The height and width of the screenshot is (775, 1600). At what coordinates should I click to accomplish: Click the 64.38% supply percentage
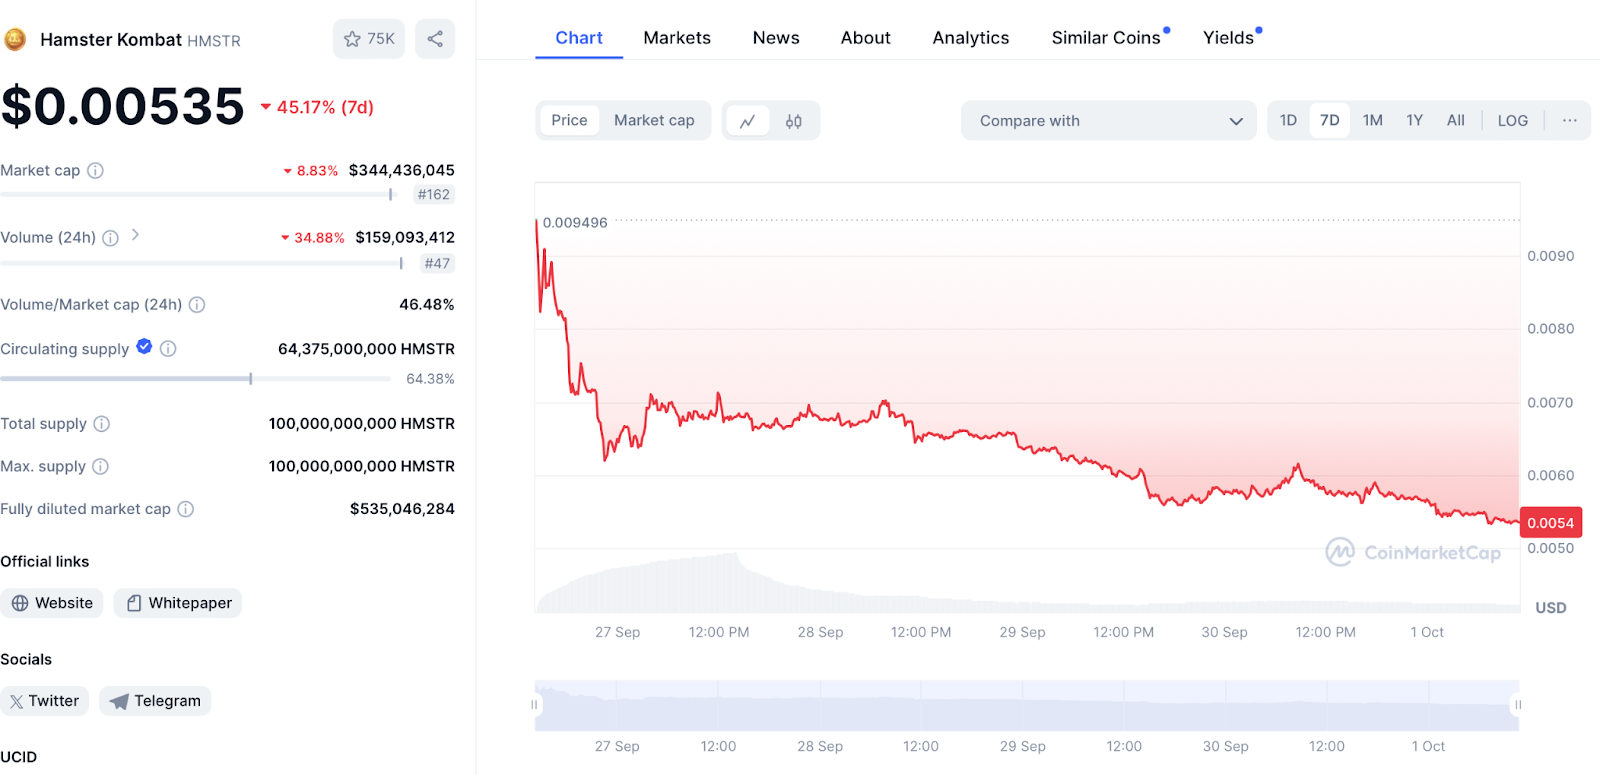[x=430, y=379]
